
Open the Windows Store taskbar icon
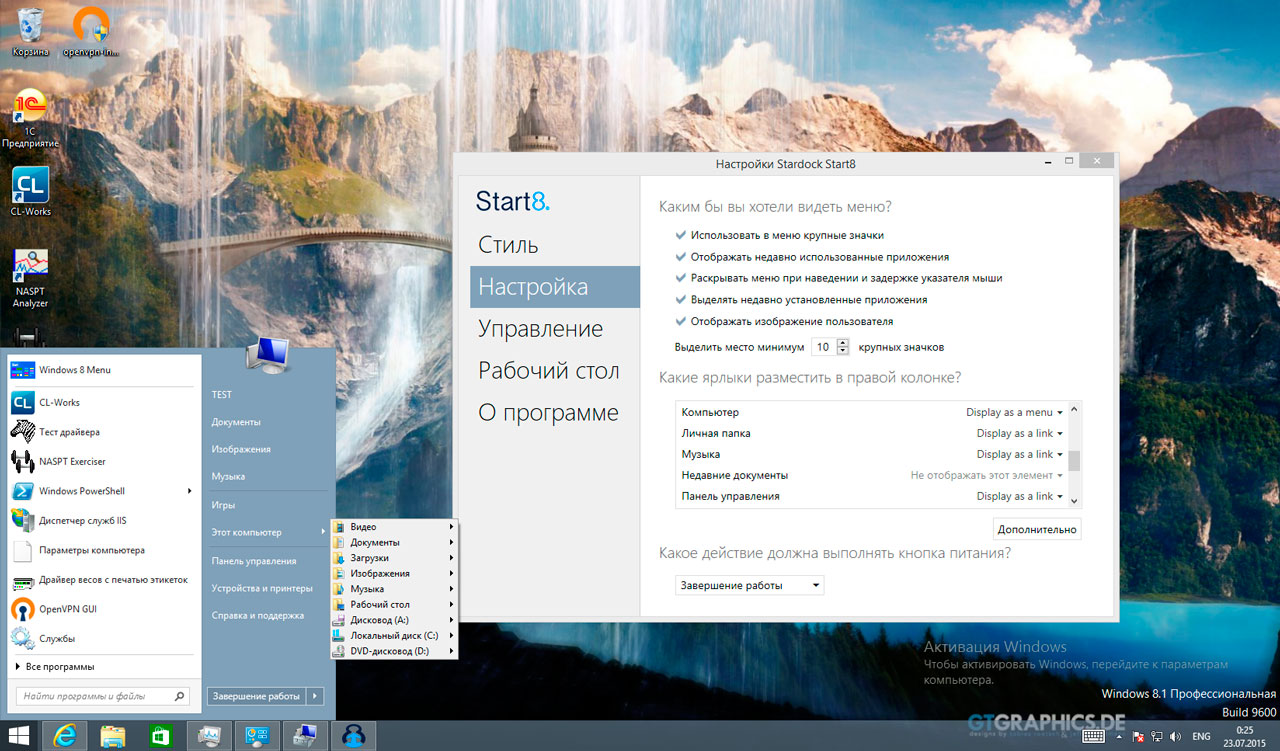[160, 735]
